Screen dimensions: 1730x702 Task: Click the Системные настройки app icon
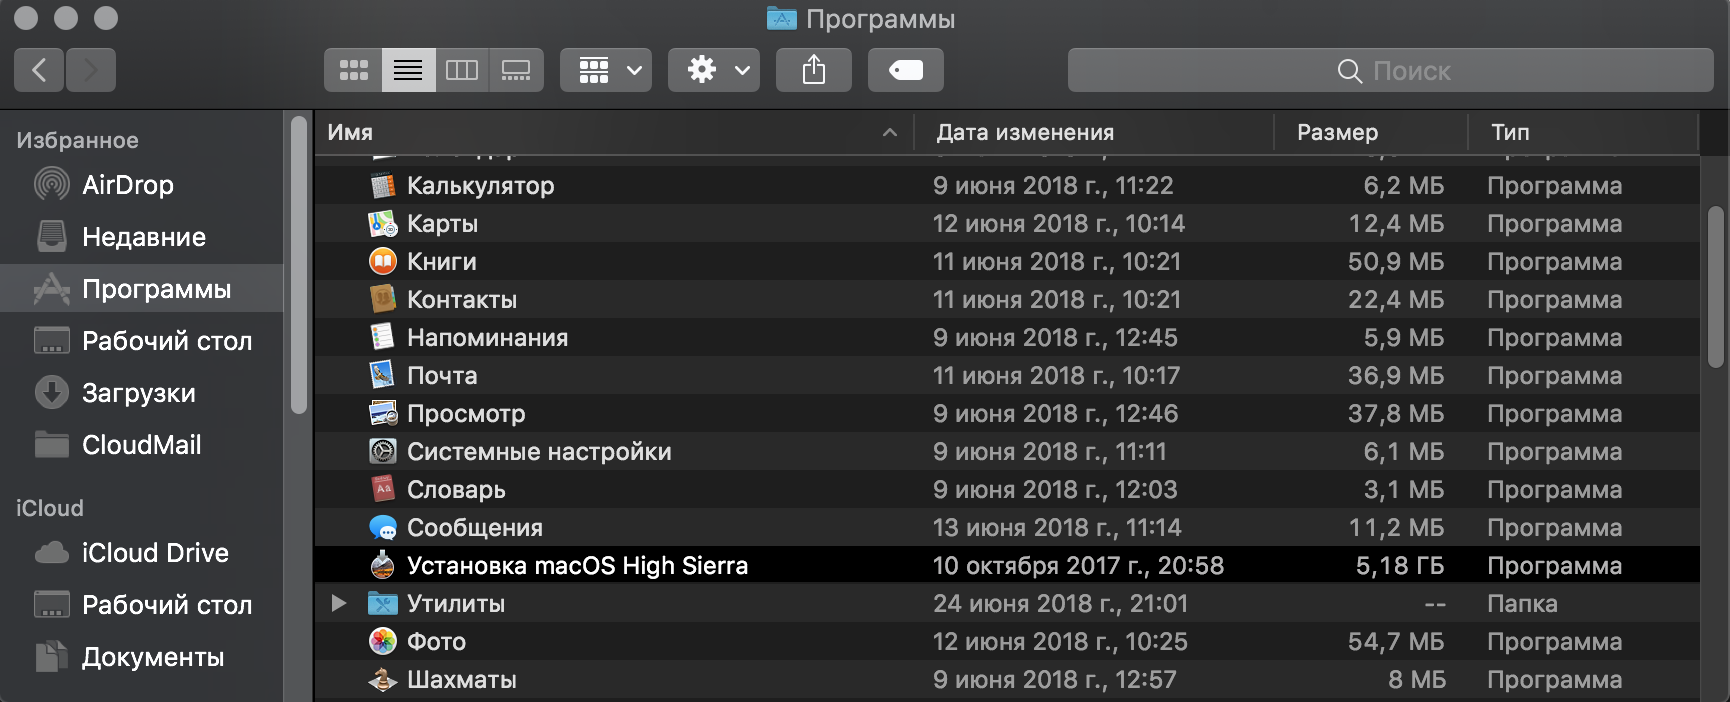(x=382, y=451)
